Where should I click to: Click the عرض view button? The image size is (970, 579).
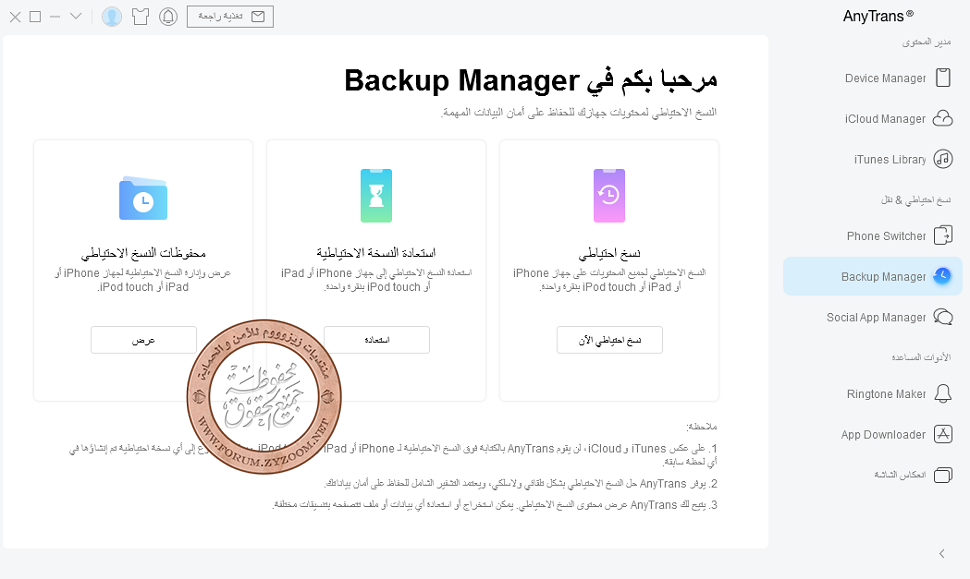tap(144, 340)
